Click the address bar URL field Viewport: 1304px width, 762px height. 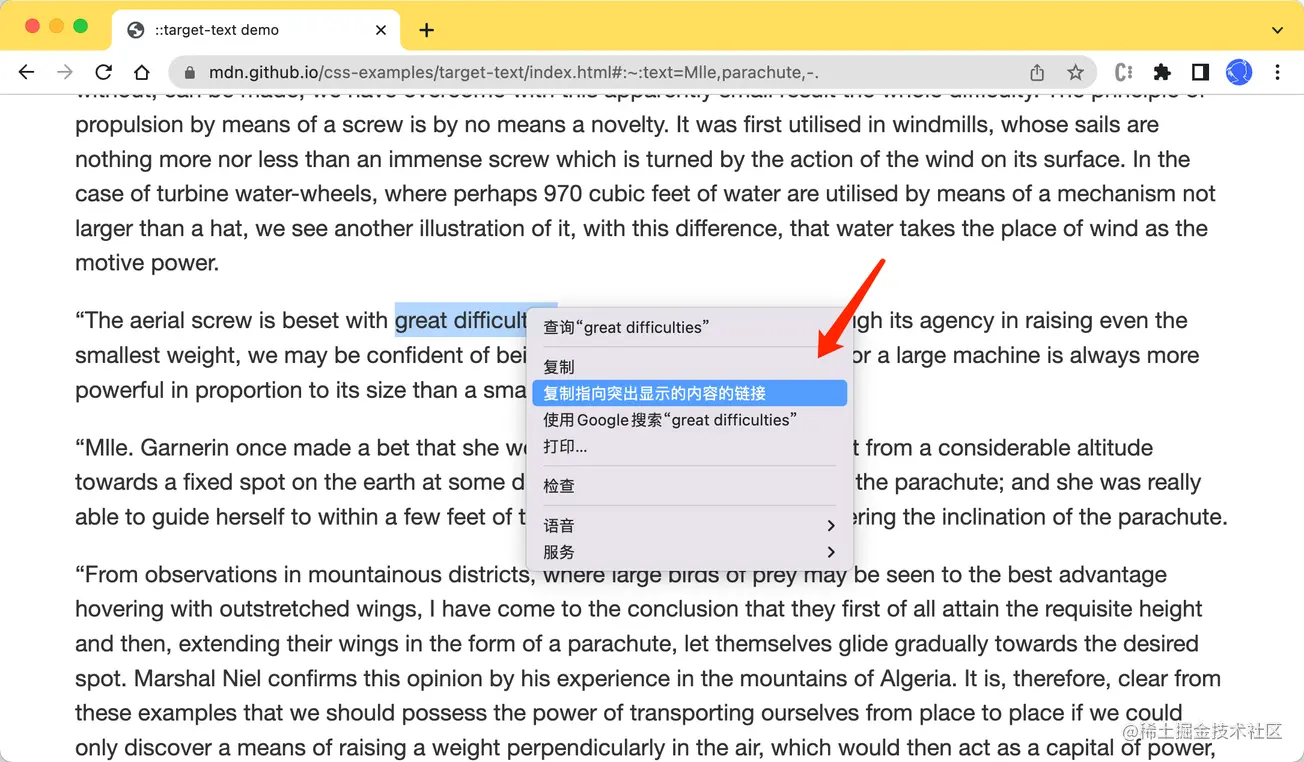click(x=600, y=72)
